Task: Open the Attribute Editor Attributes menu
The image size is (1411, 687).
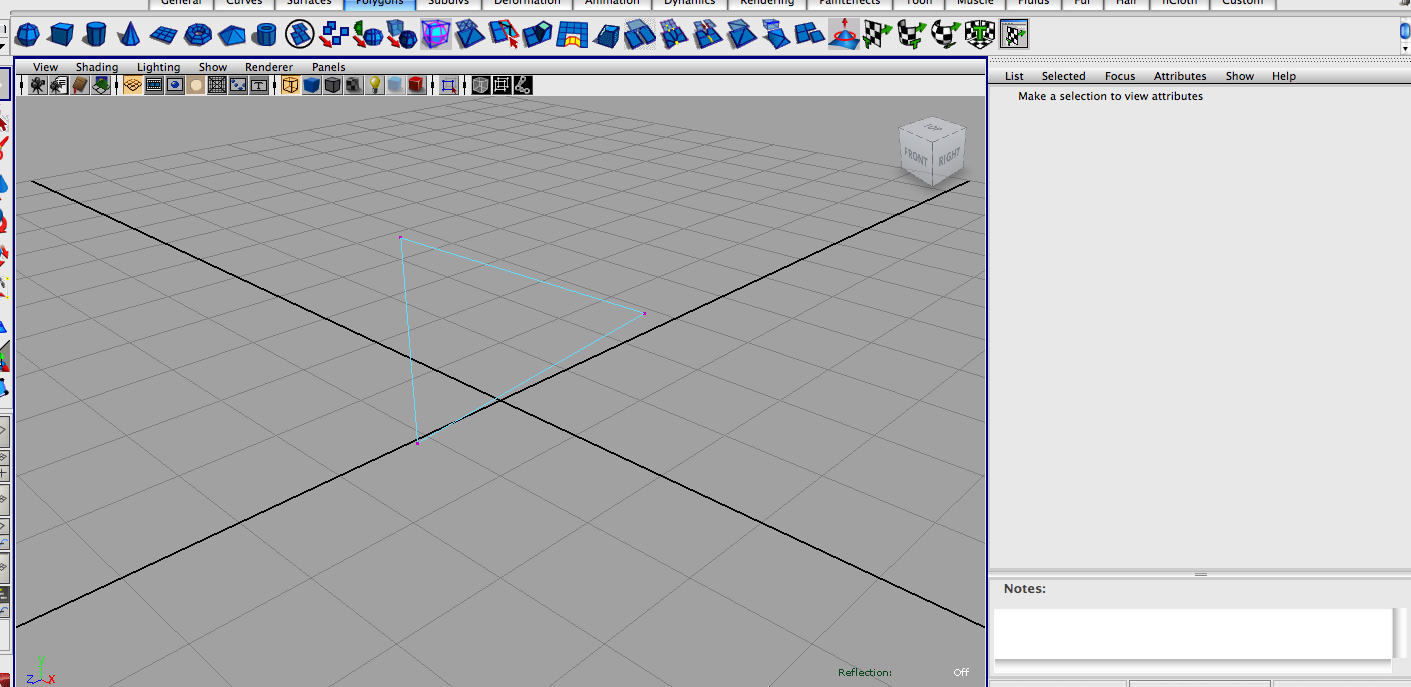Action: tap(1180, 76)
